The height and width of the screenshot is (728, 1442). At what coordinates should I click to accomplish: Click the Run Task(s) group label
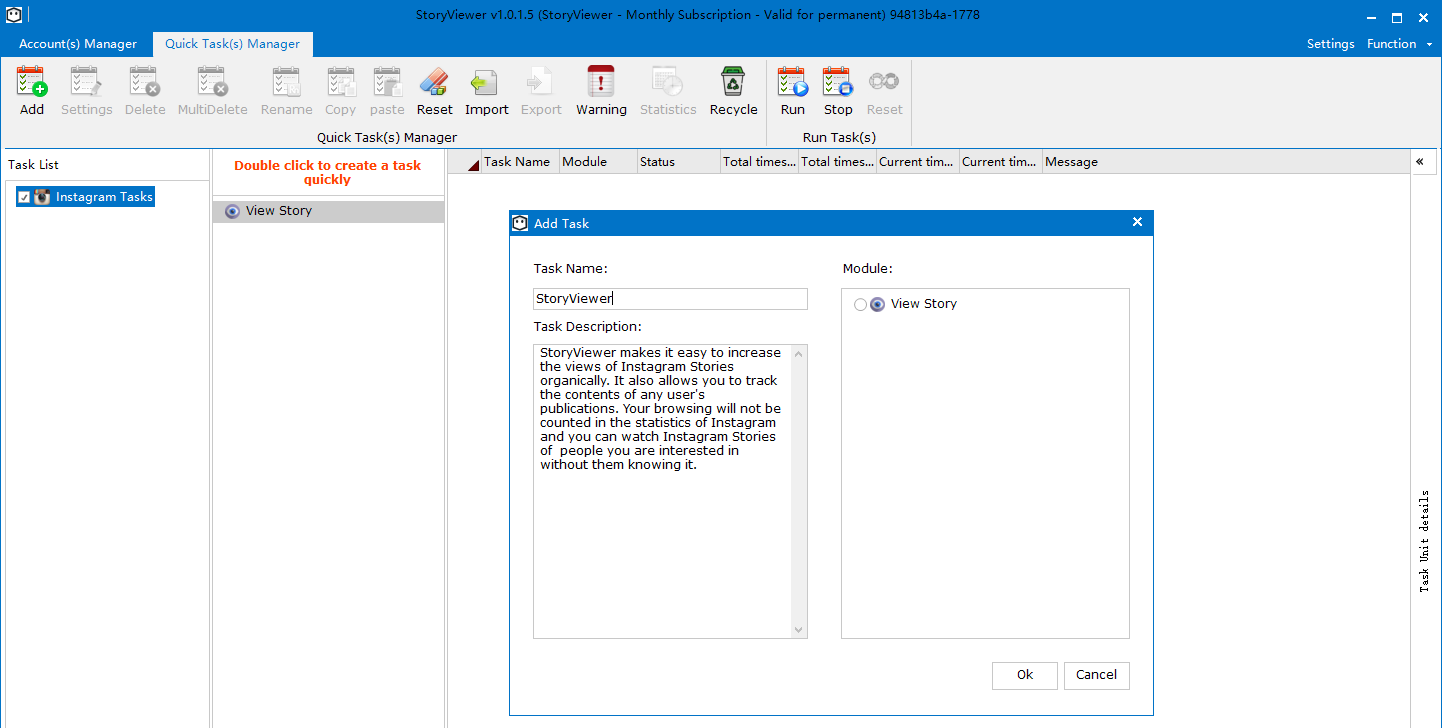(x=839, y=138)
